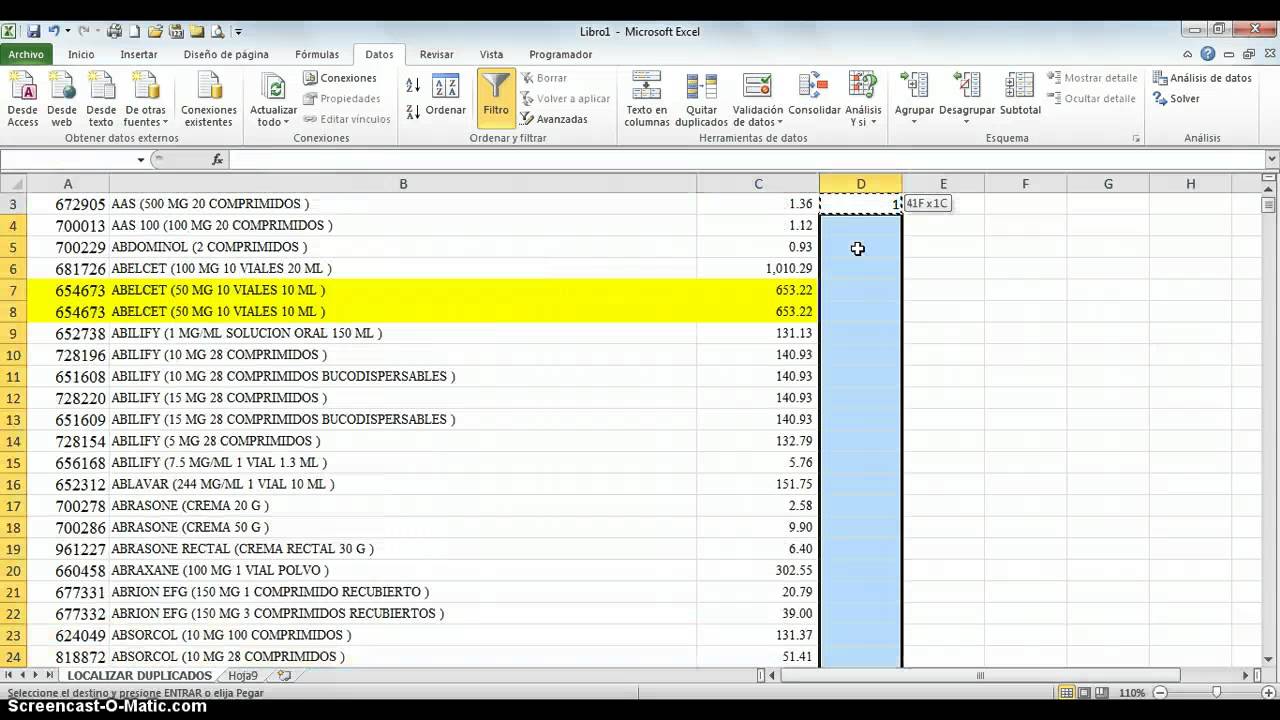Click the Conexiones button in the ribbon

340,78
